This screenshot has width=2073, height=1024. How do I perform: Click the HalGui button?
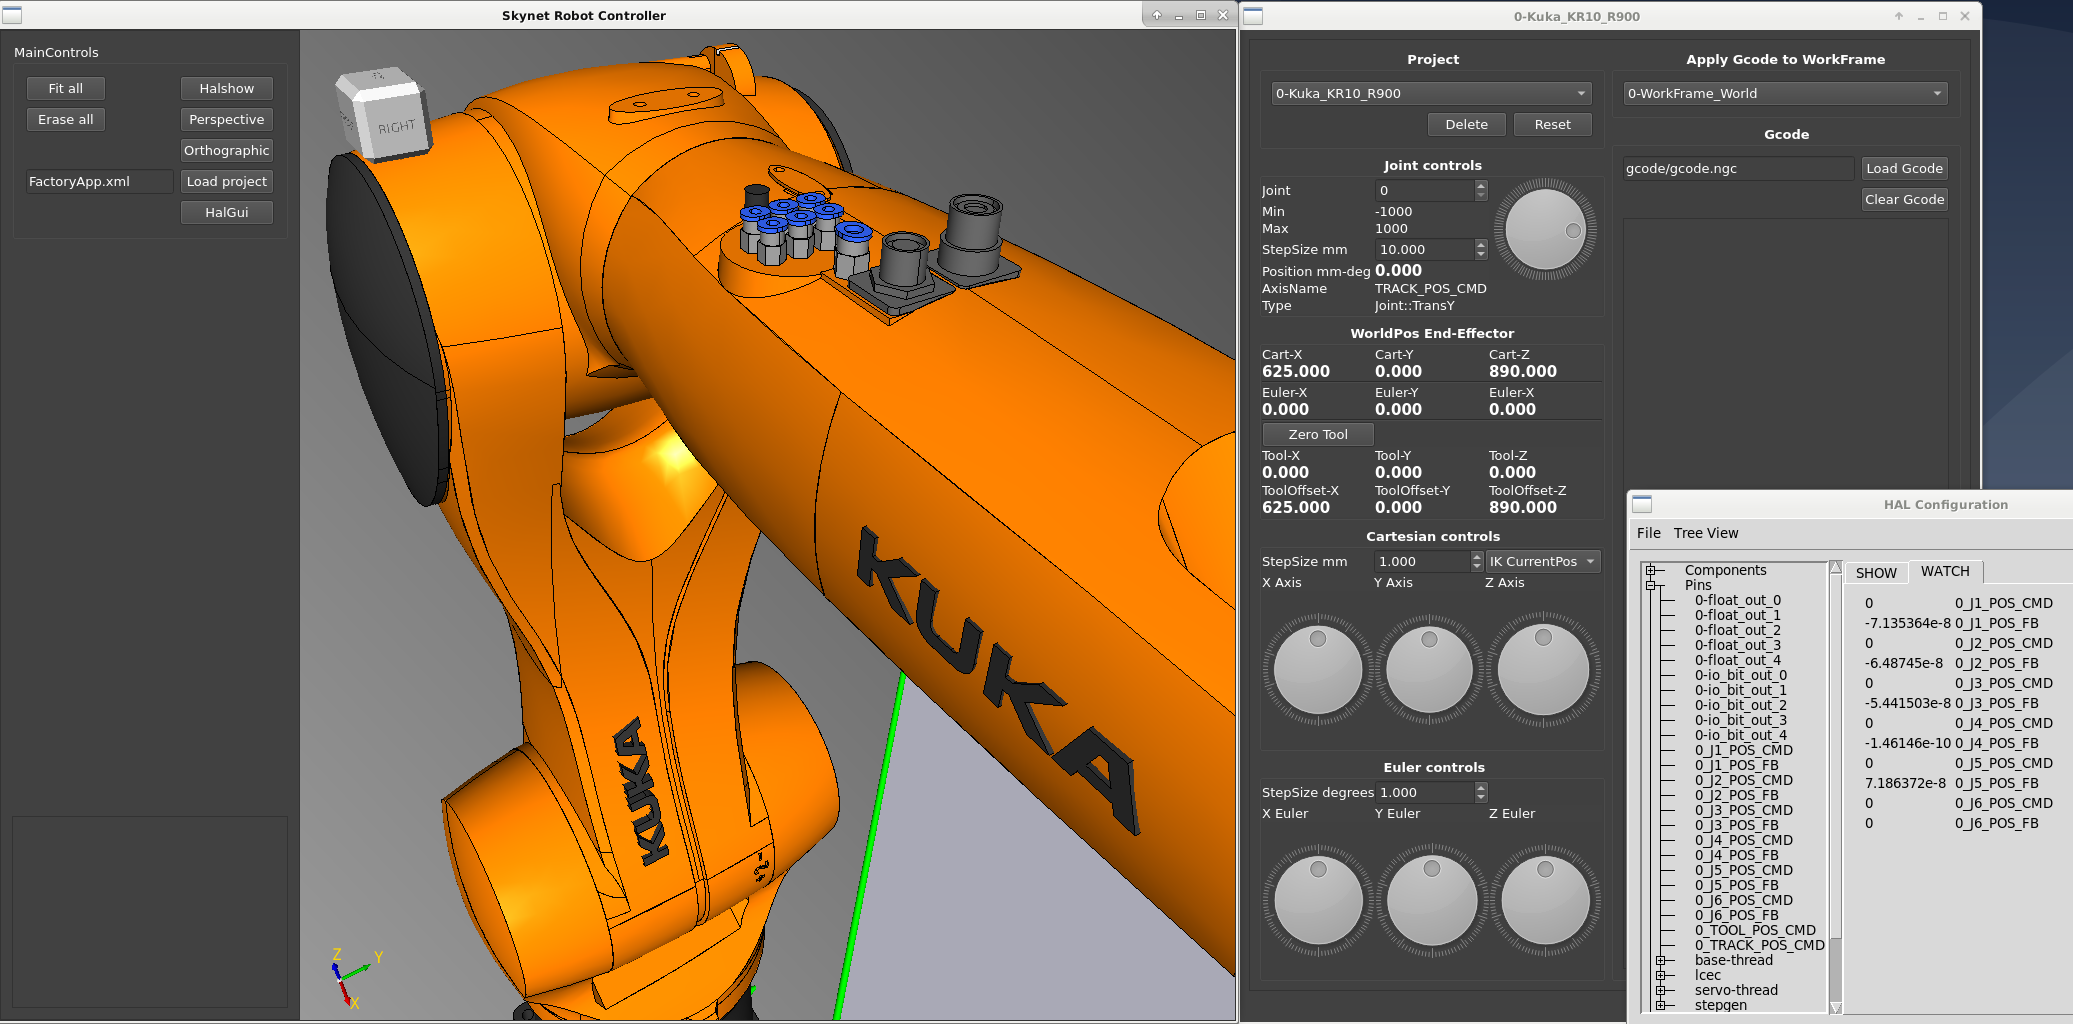pyautogui.click(x=227, y=212)
